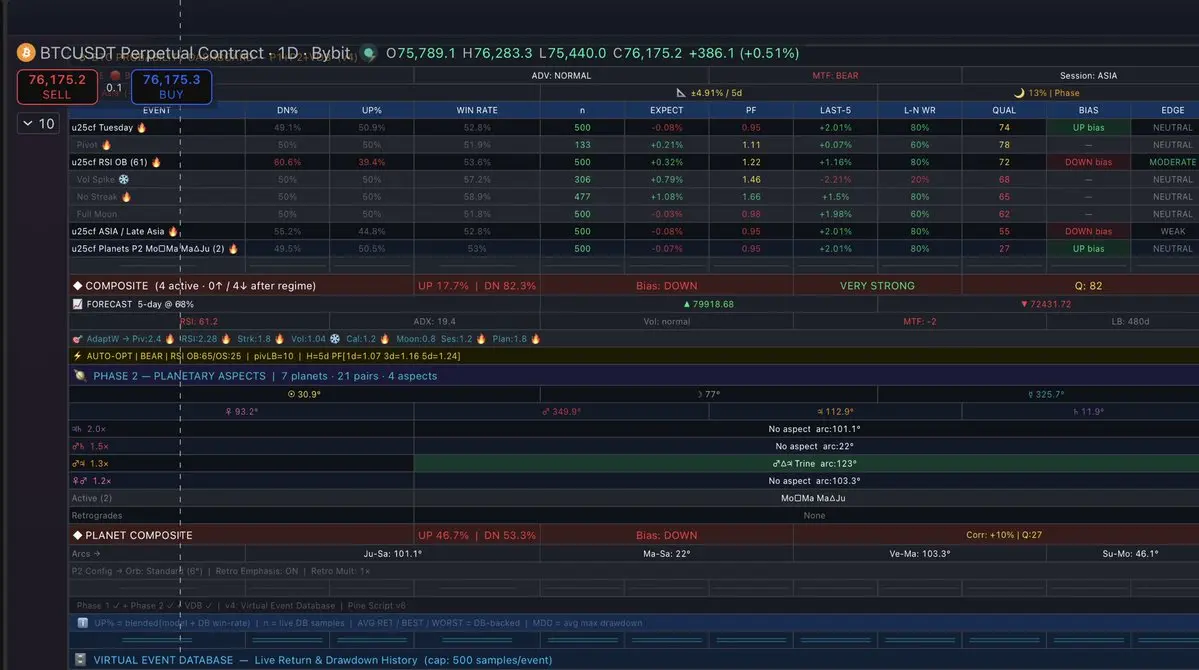
Task: Click the '1.46' PF value in Vol Spike row
Action: (x=751, y=180)
